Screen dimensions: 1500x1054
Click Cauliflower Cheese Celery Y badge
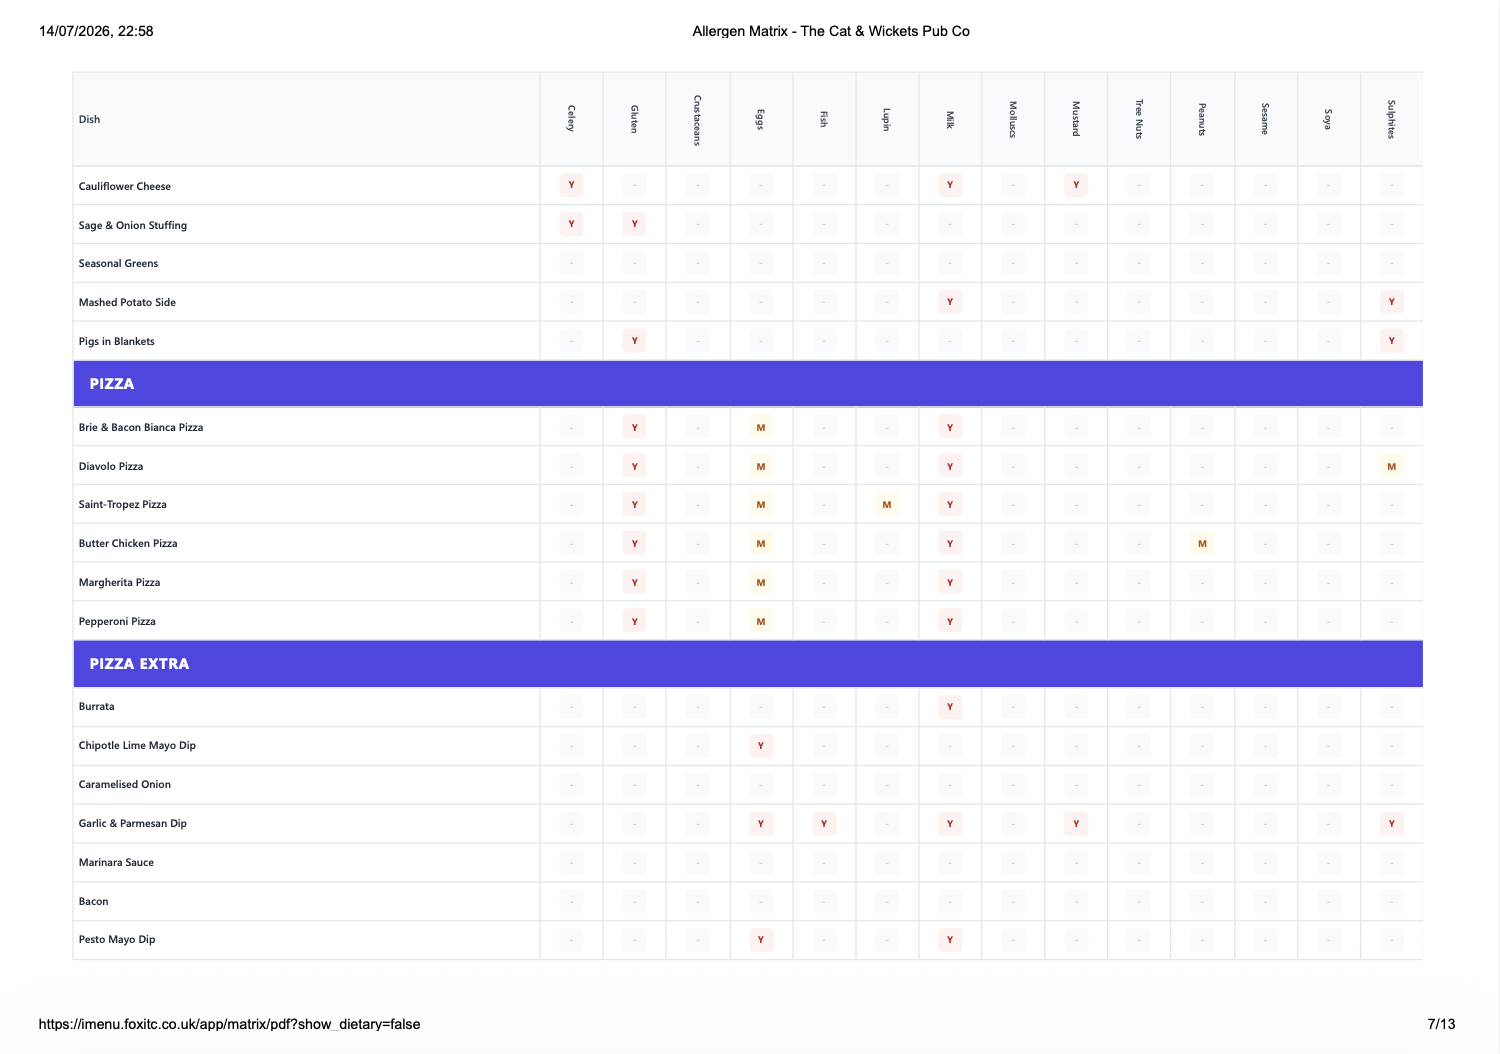tap(571, 185)
